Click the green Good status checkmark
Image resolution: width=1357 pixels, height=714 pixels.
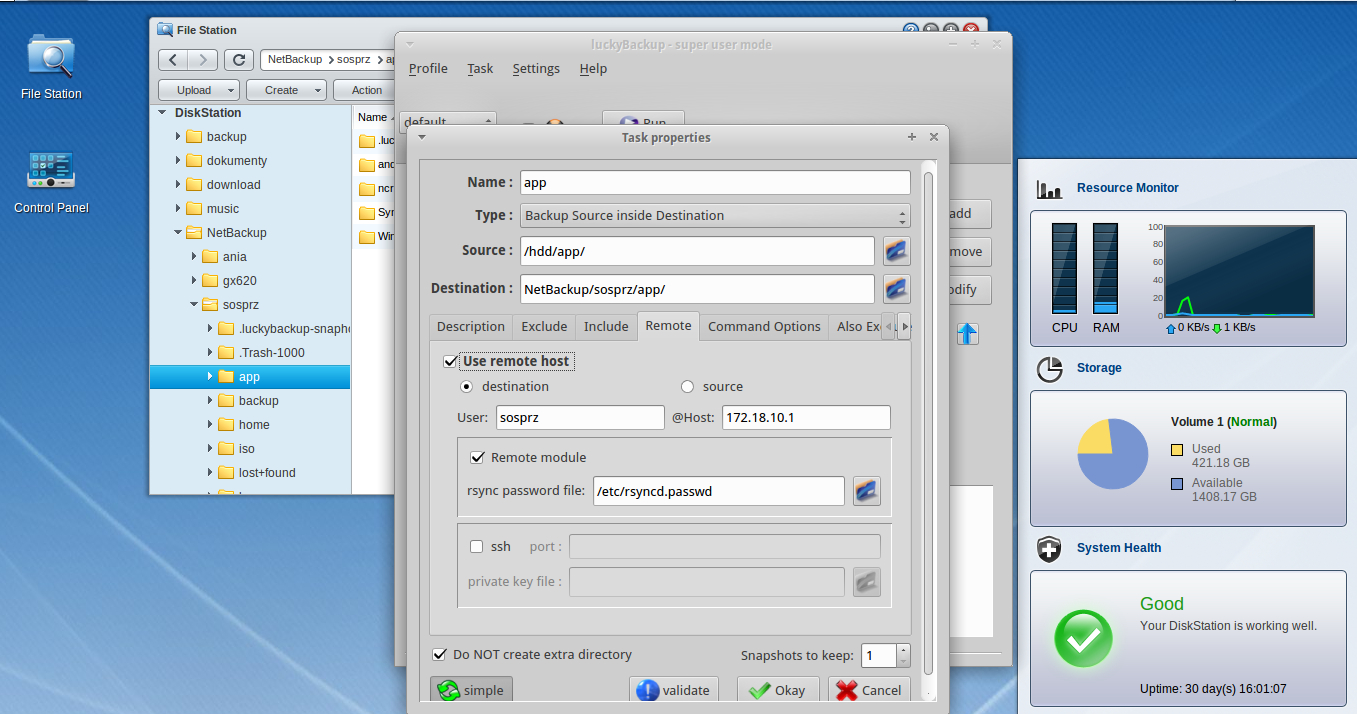tap(1083, 638)
